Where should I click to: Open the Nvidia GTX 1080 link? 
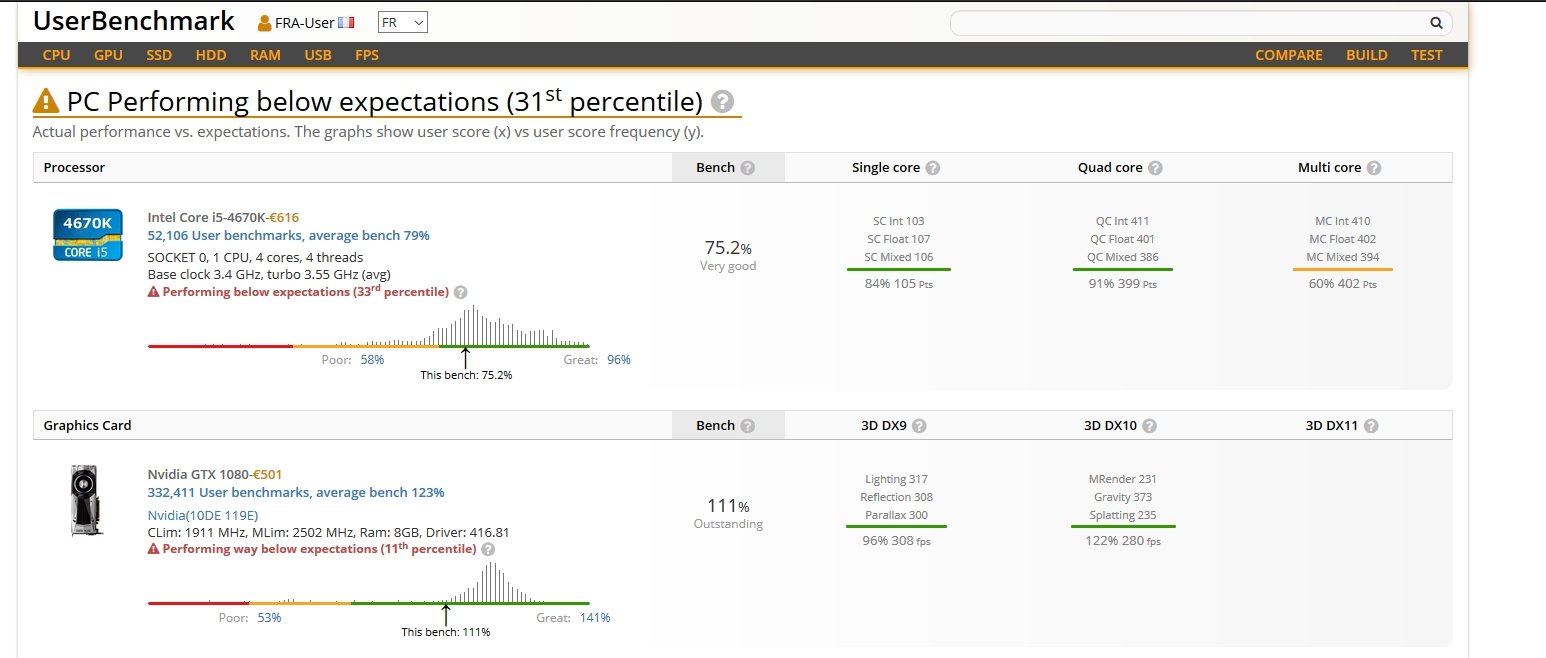(199, 474)
